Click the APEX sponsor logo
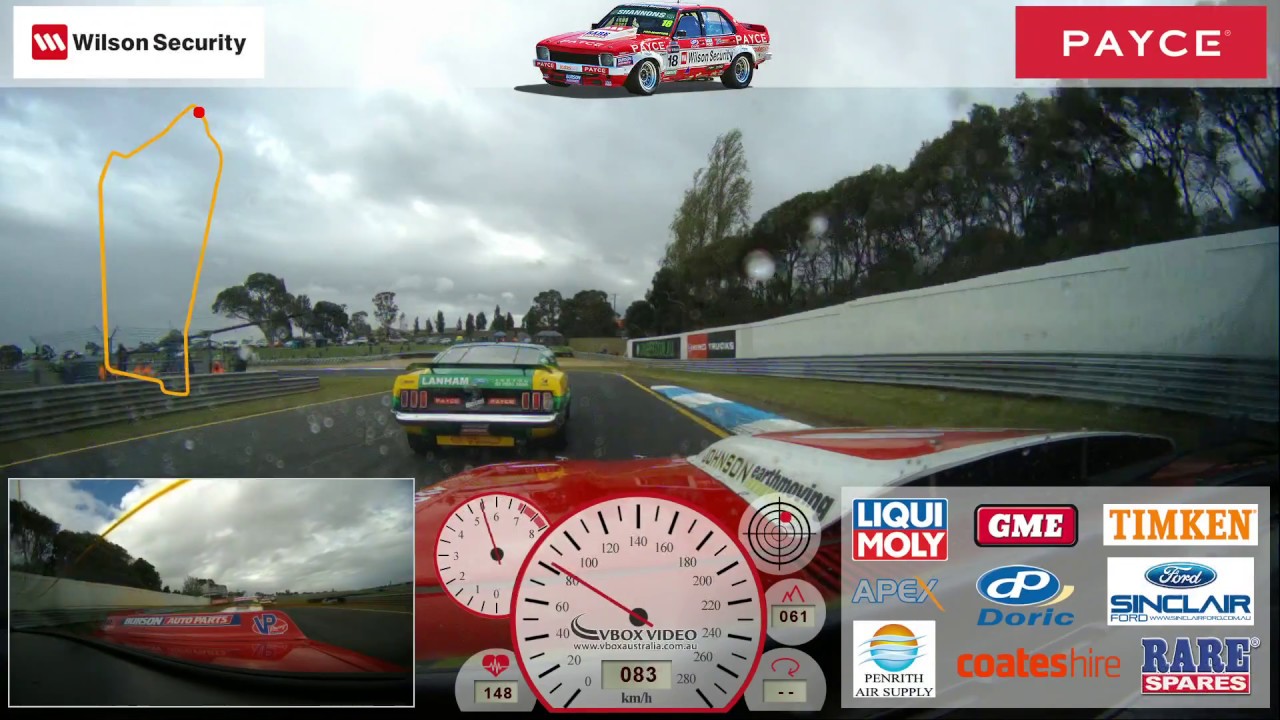The height and width of the screenshot is (720, 1280). [898, 593]
